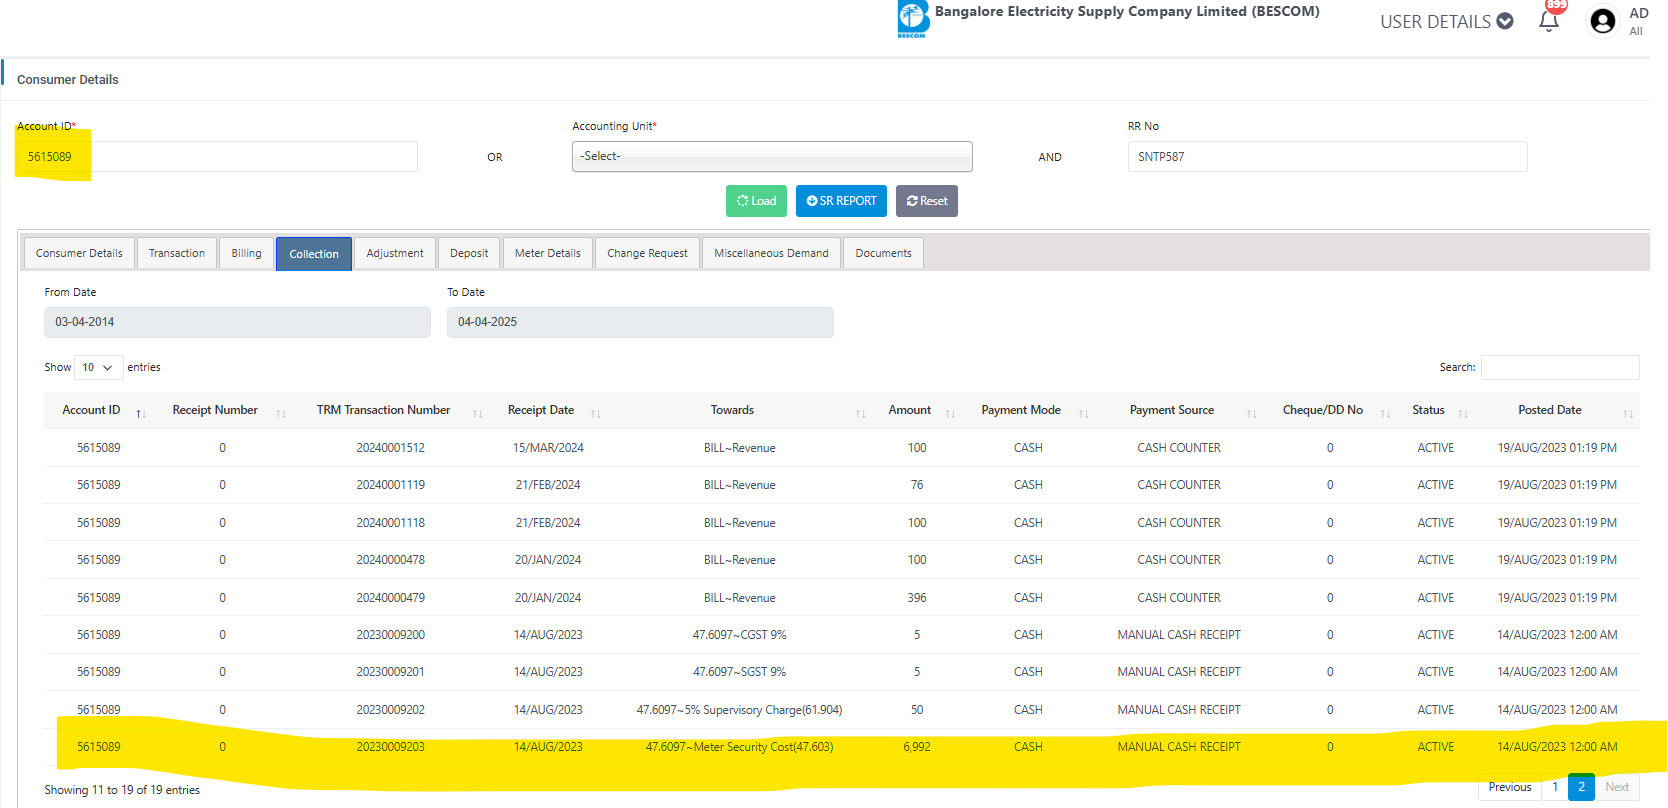Viewport: 1668px width, 808px height.
Task: Sort by Posted Date column arrows
Action: (x=1628, y=413)
